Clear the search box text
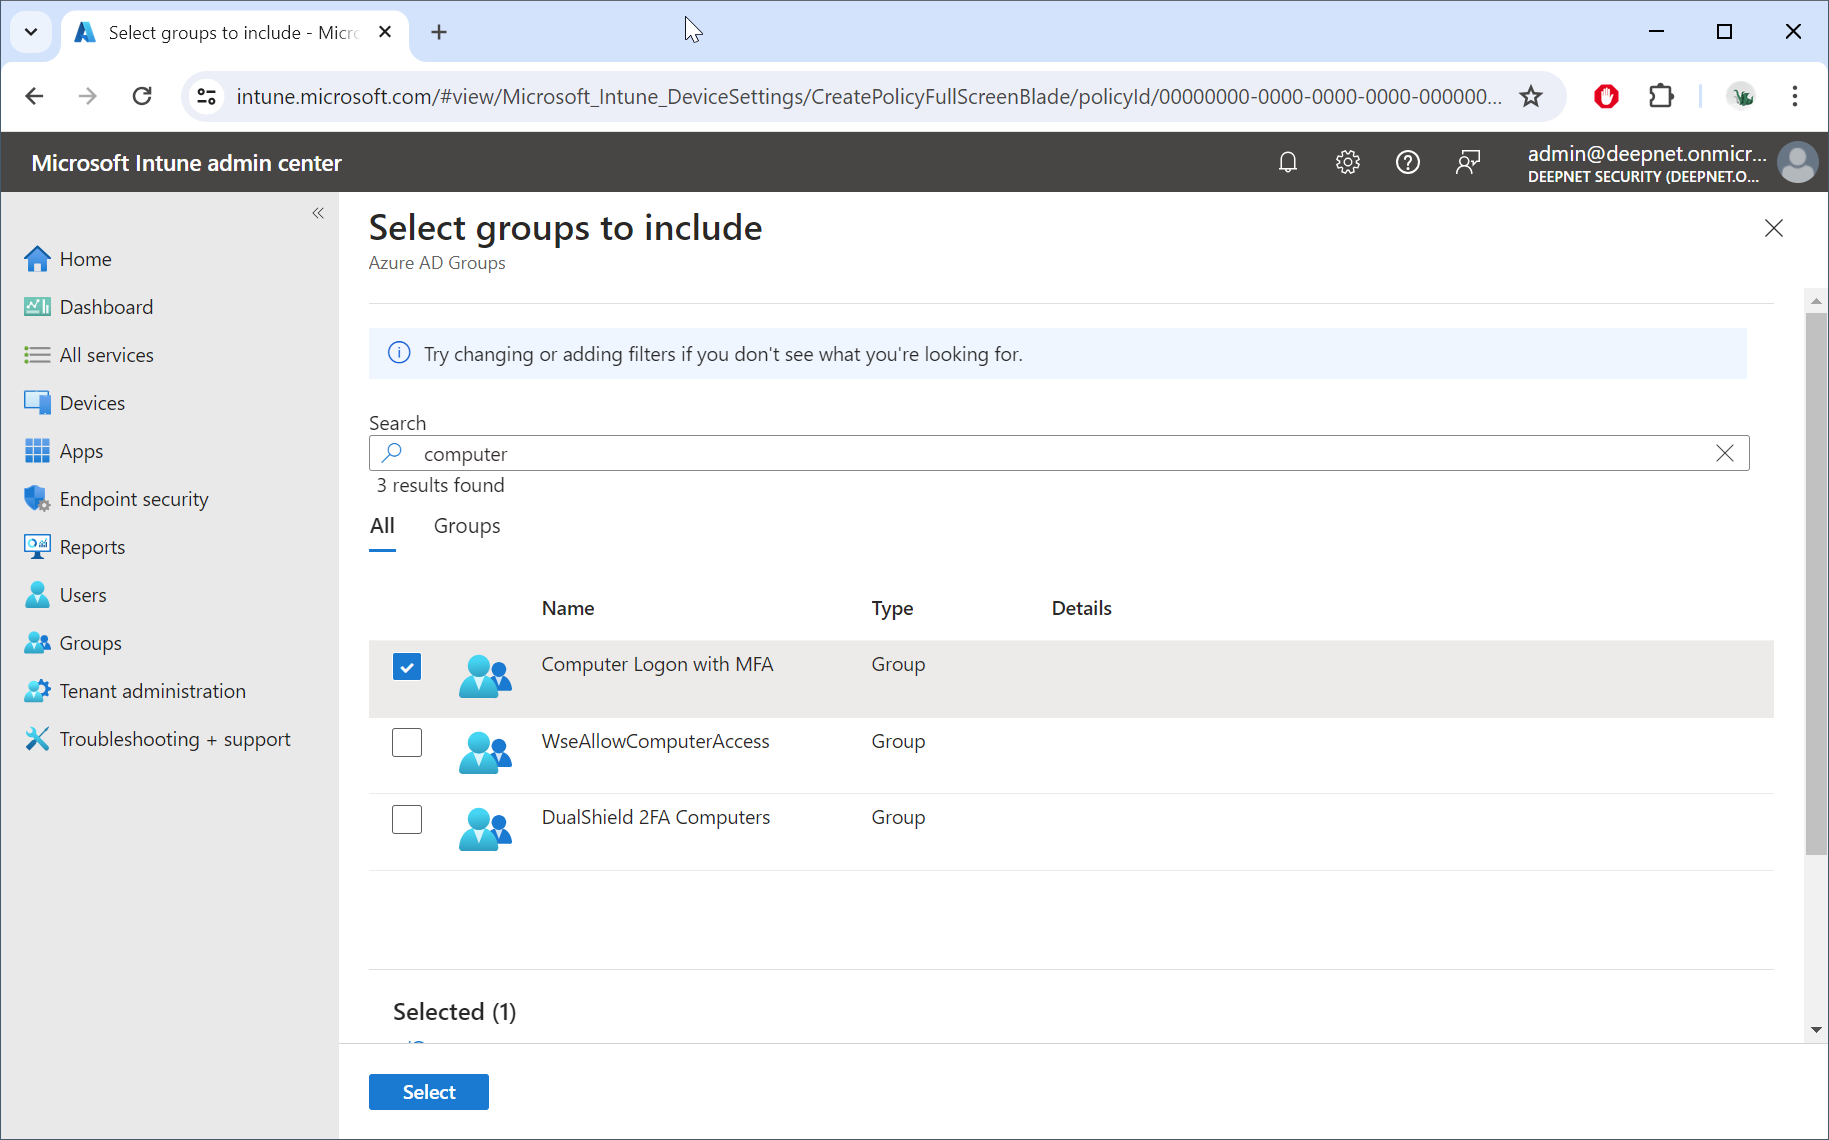The height and width of the screenshot is (1140, 1829). coord(1724,453)
